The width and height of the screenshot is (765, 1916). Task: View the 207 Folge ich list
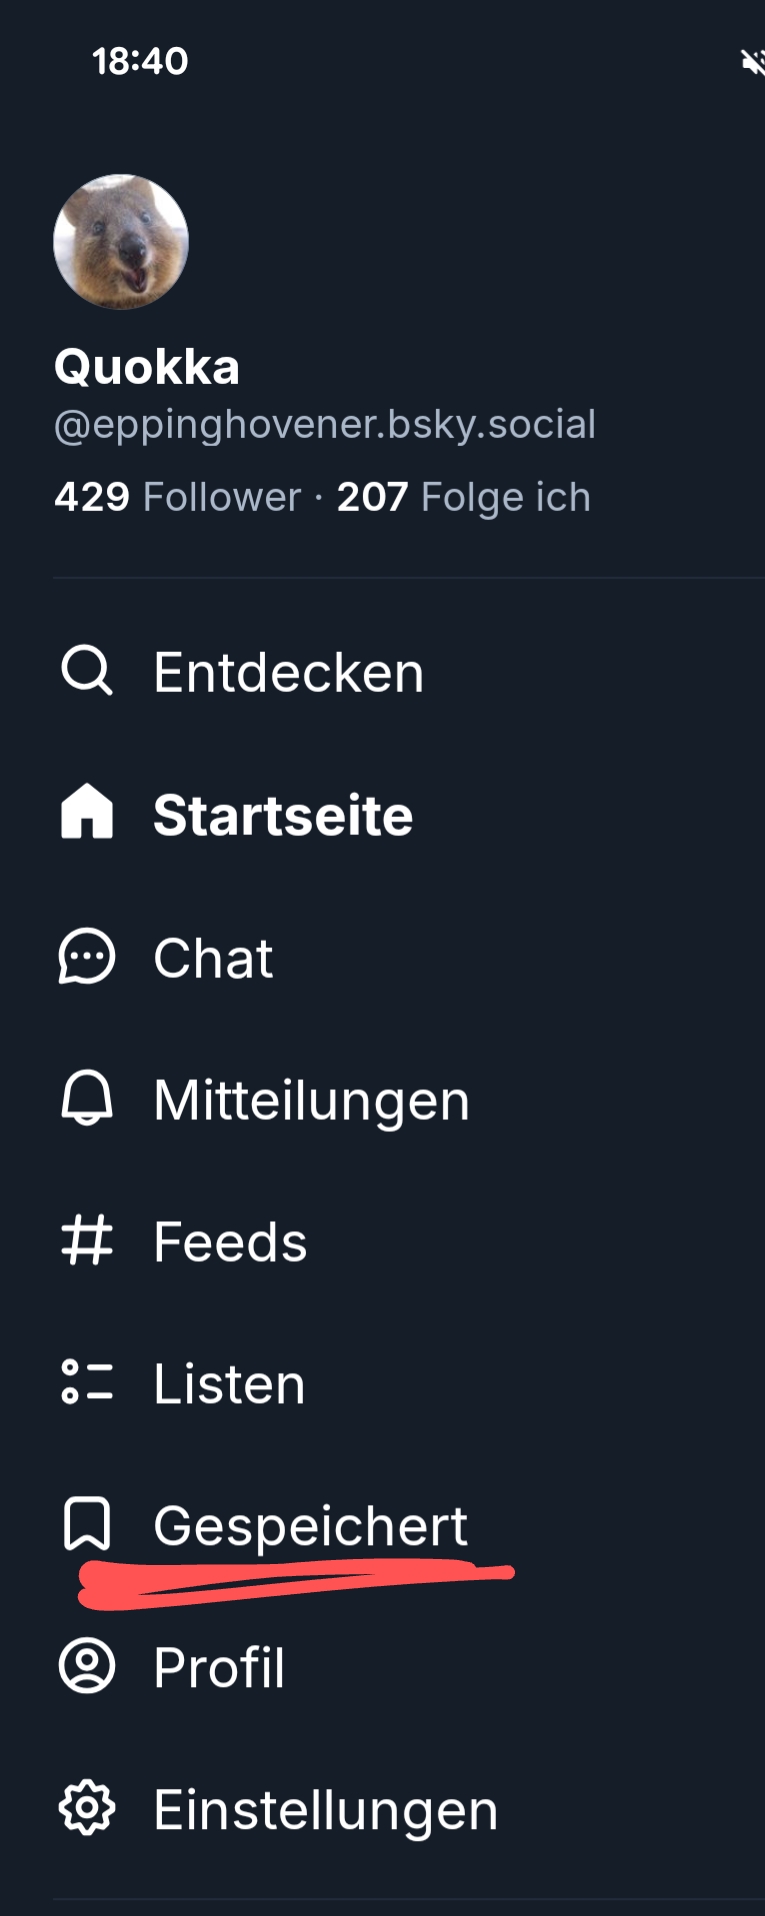pyautogui.click(x=463, y=497)
